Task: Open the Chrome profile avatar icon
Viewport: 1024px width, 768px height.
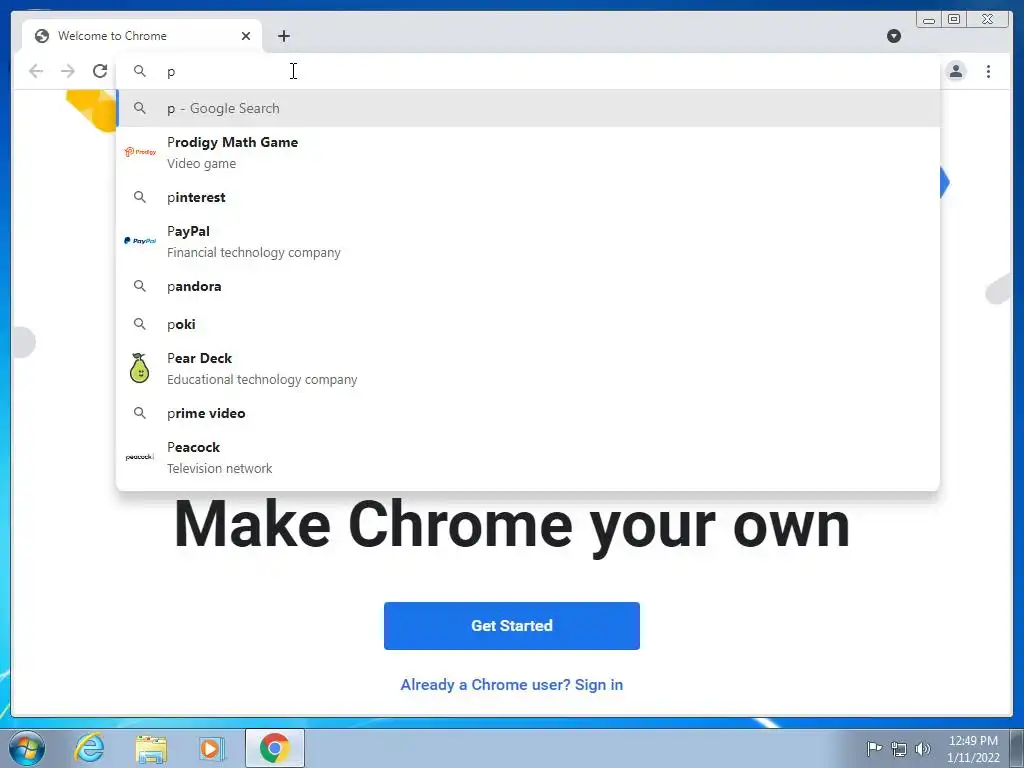Action: [x=956, y=71]
